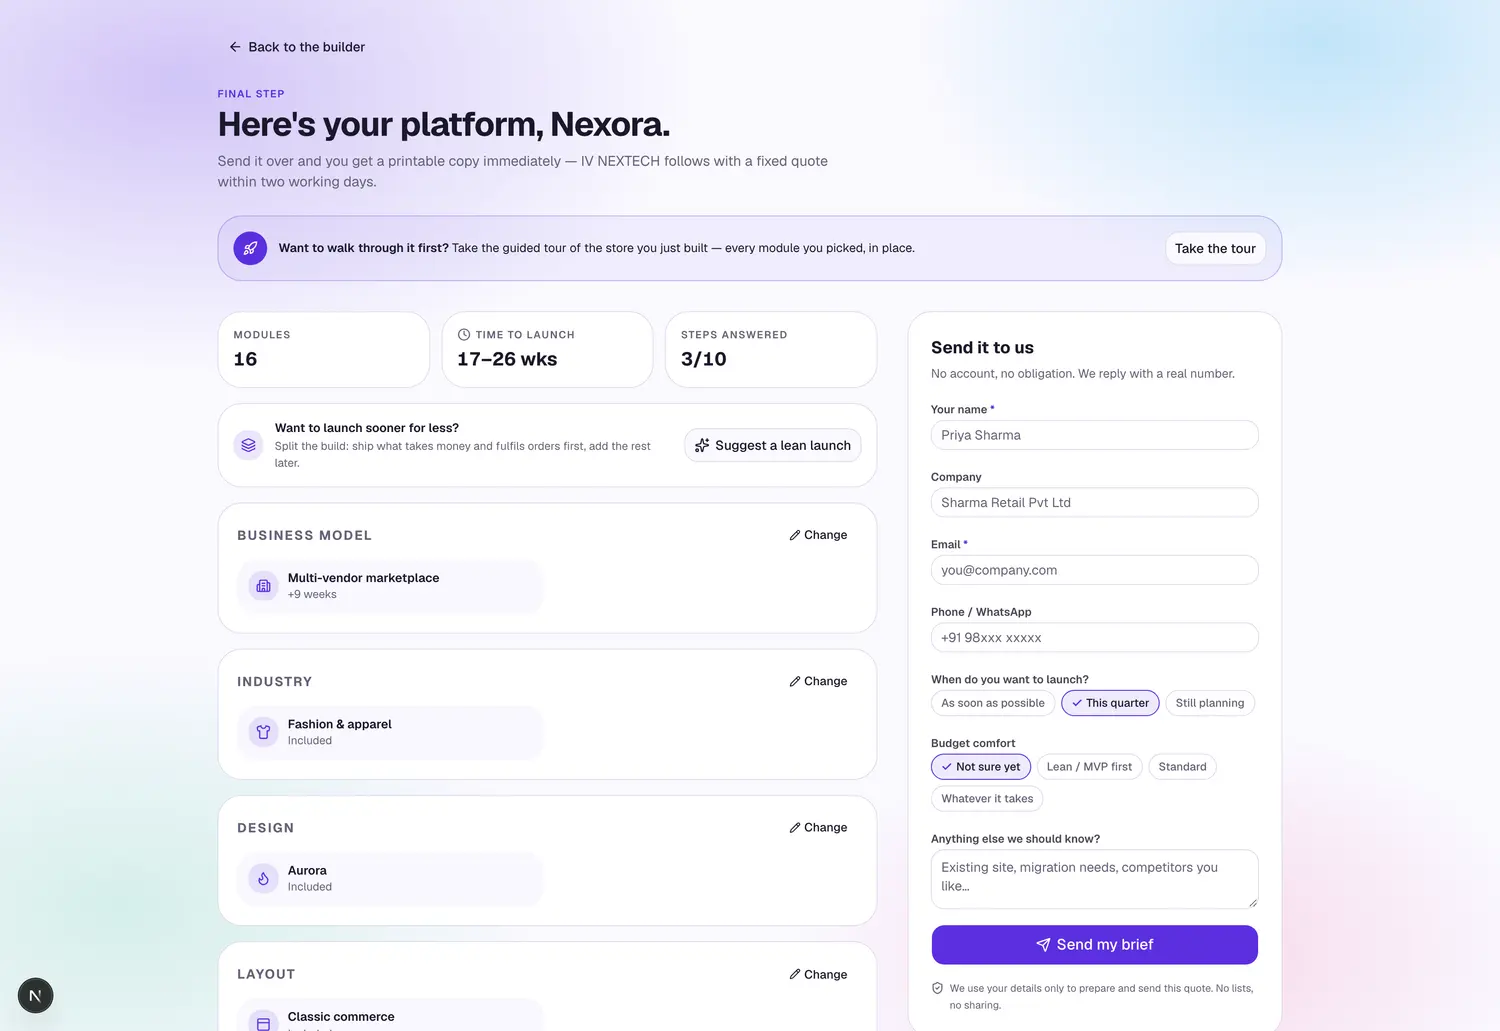Viewport: 1500px width, 1031px height.
Task: Change the Business Model selection
Action: pos(818,535)
